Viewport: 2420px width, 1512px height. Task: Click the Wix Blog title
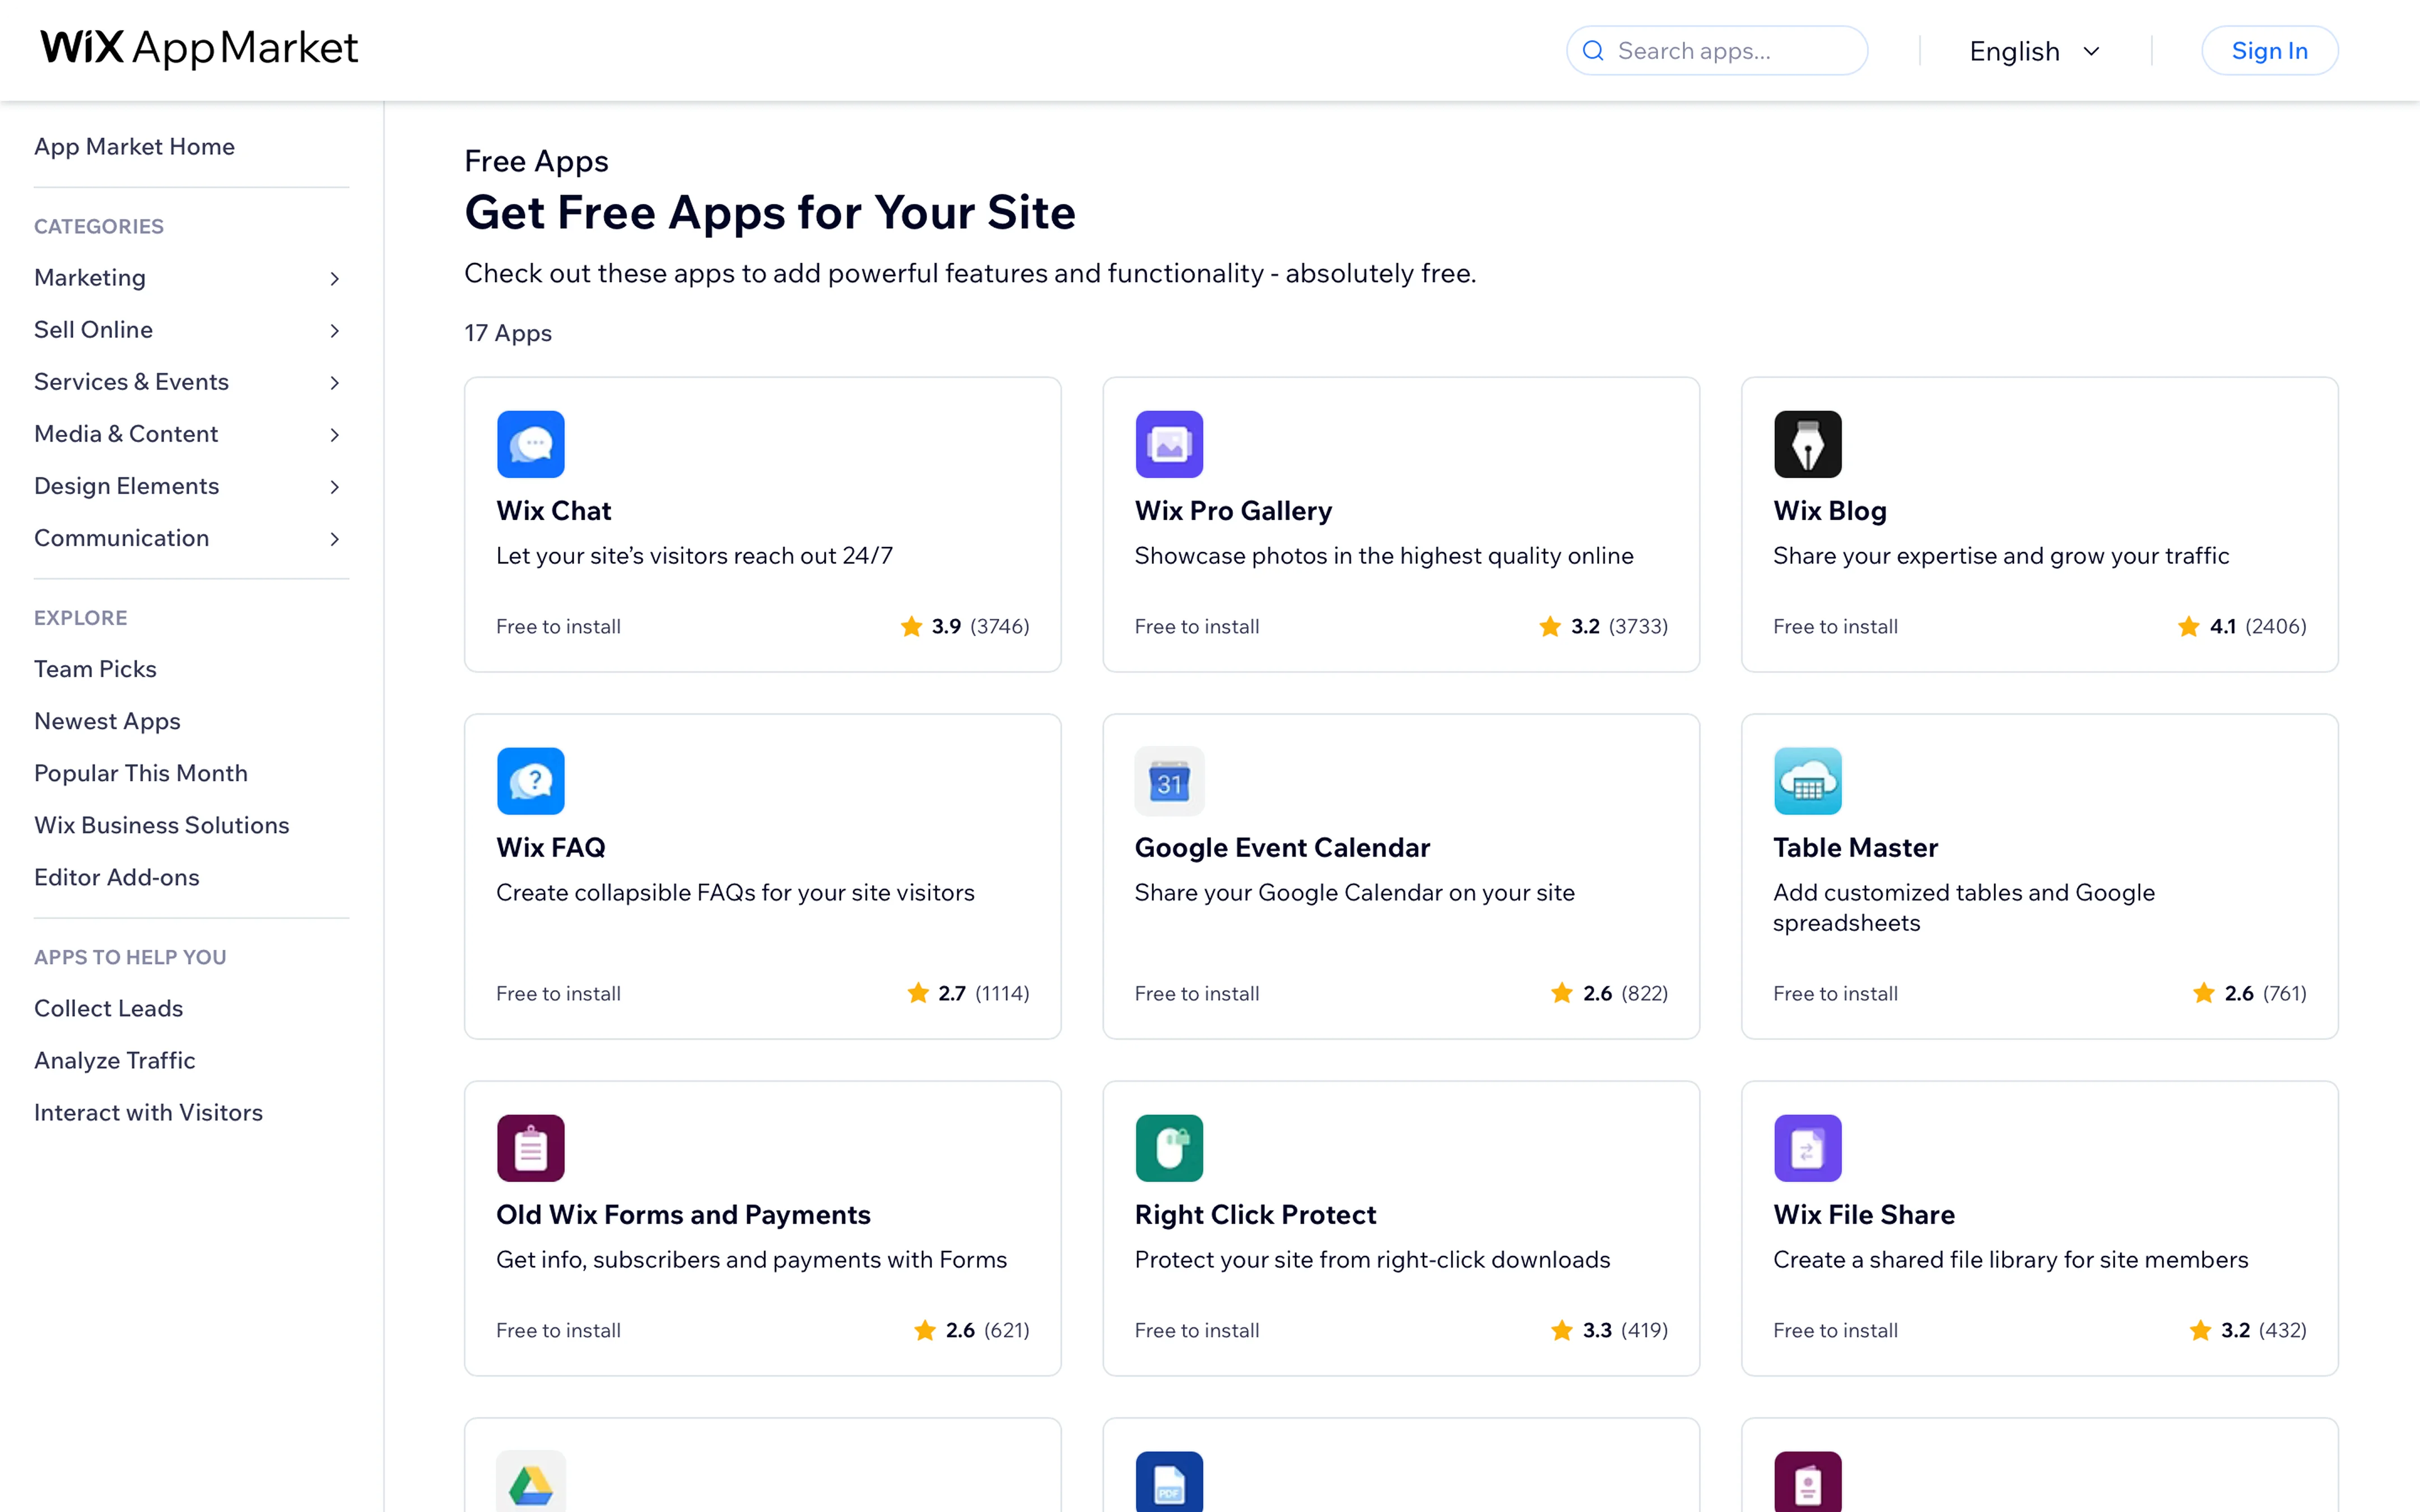click(1830, 510)
